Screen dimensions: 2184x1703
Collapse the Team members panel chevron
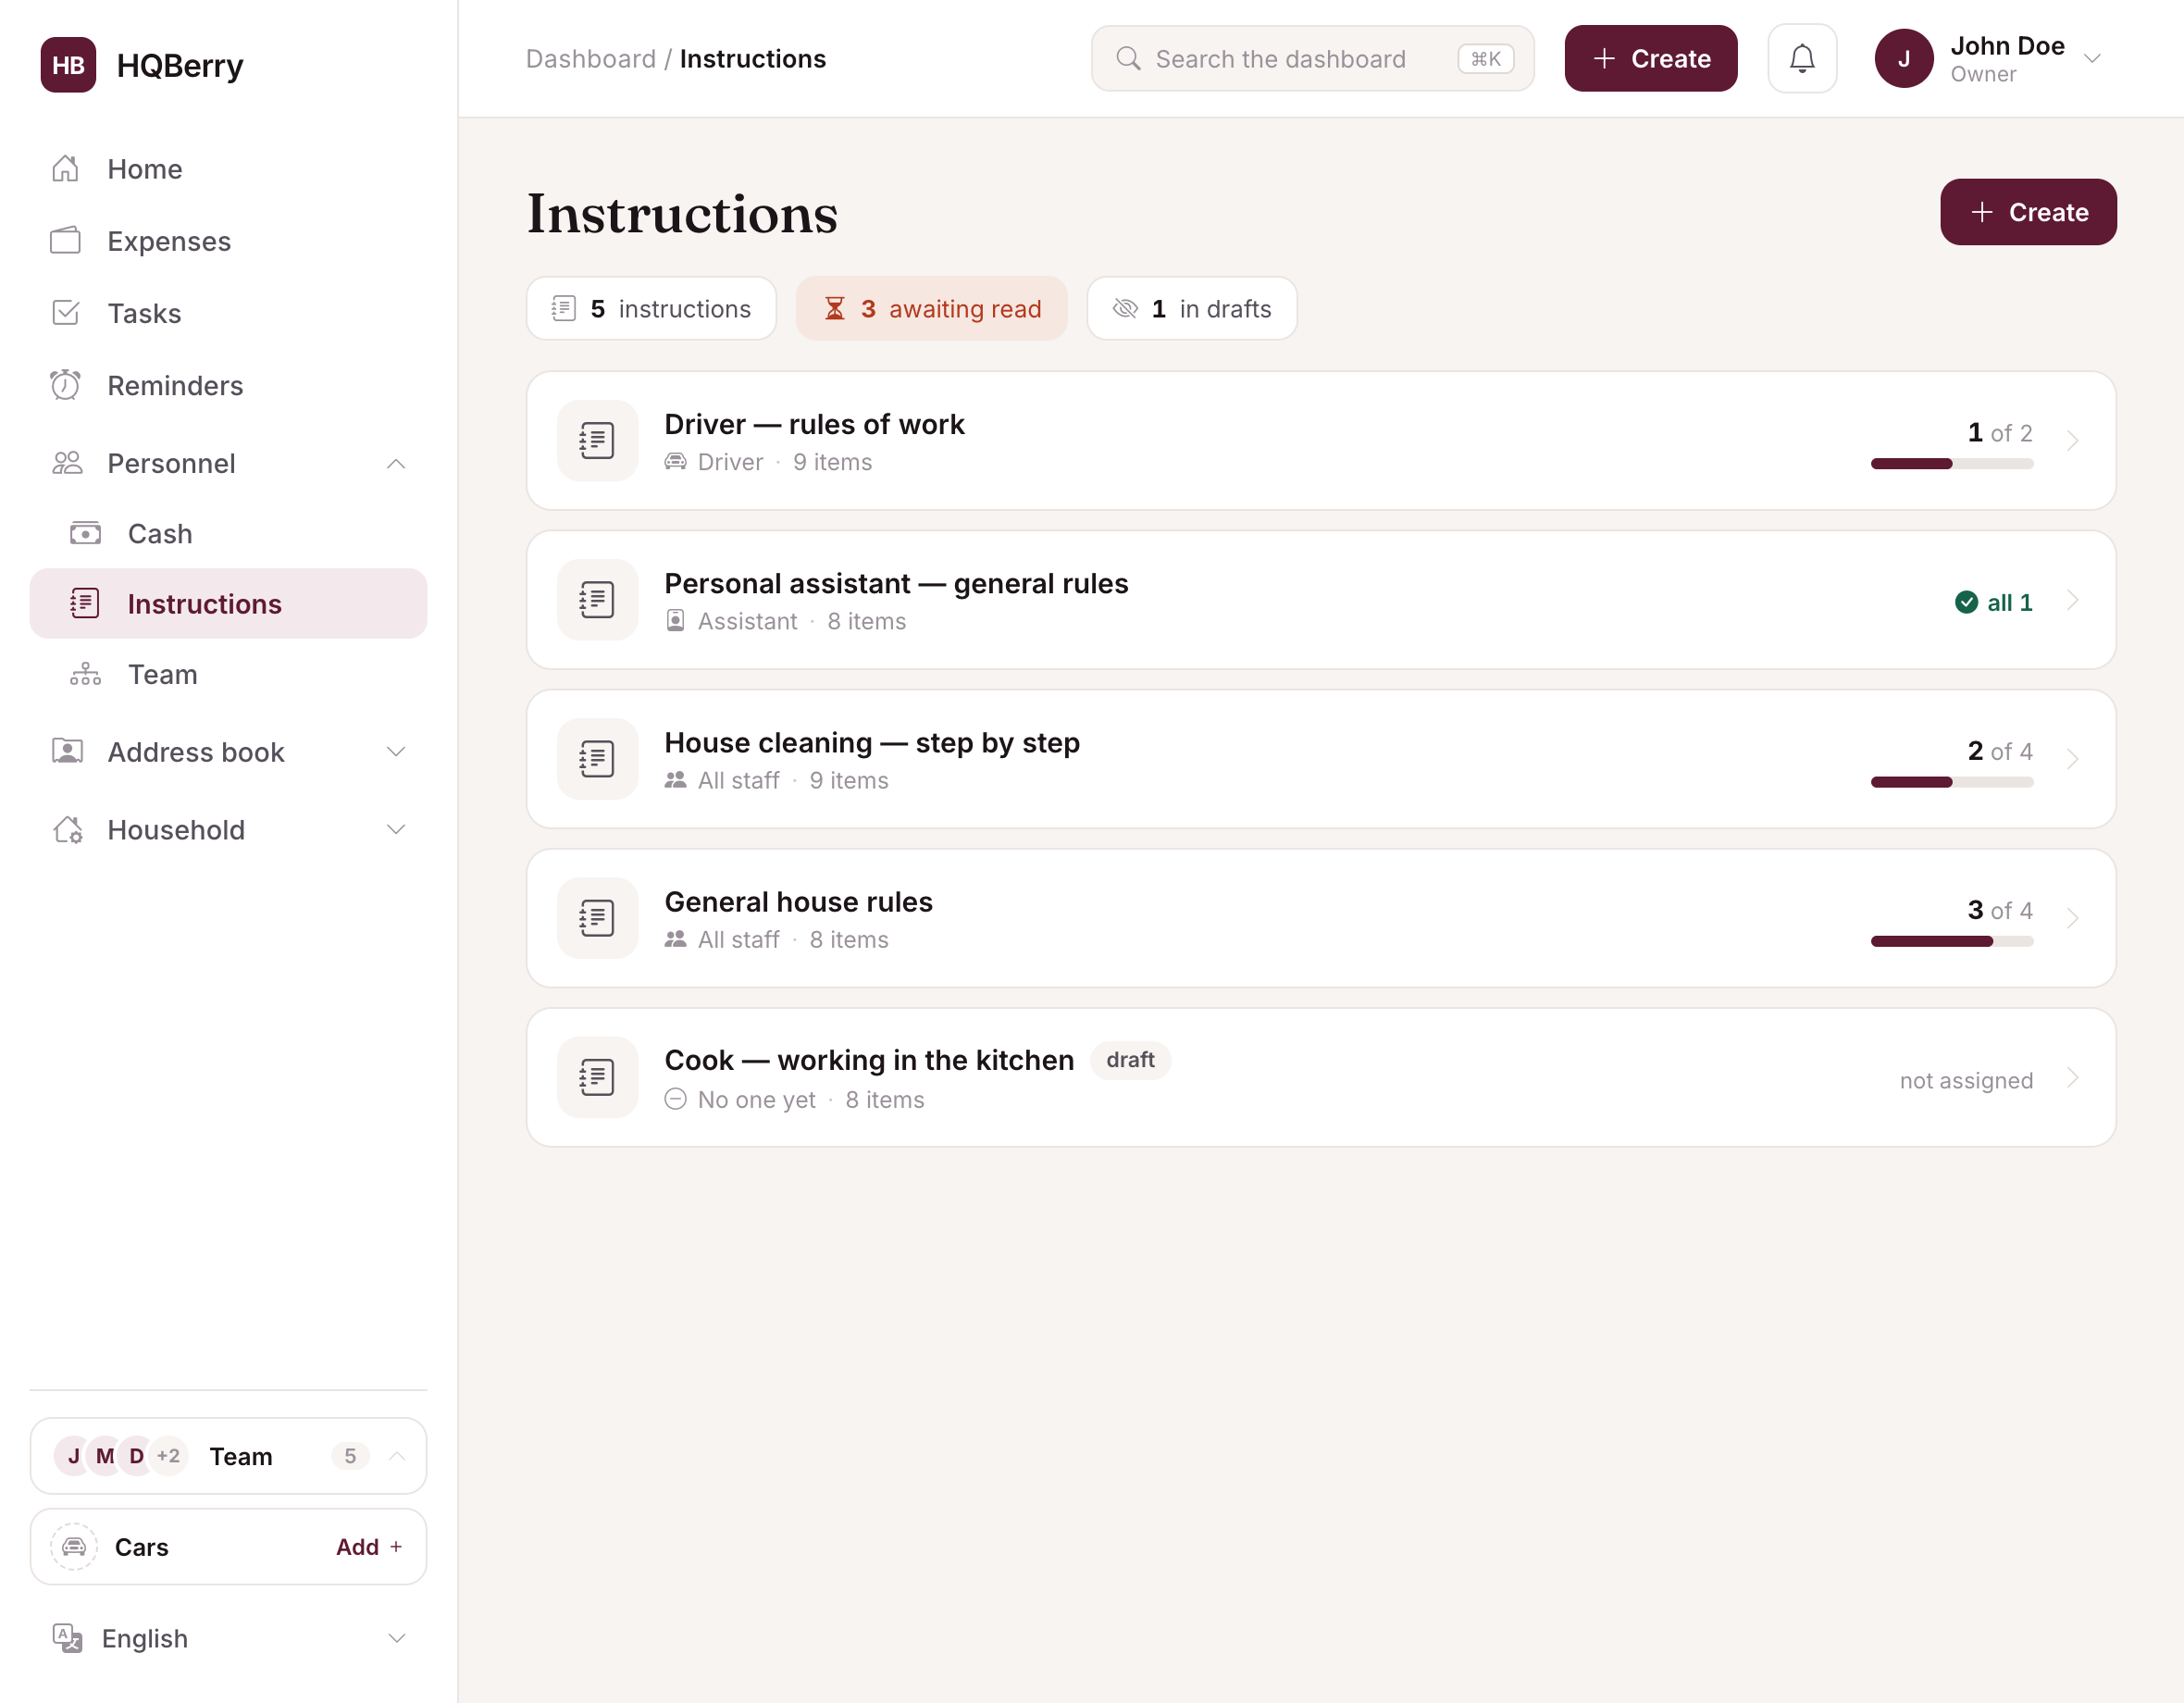397,1456
